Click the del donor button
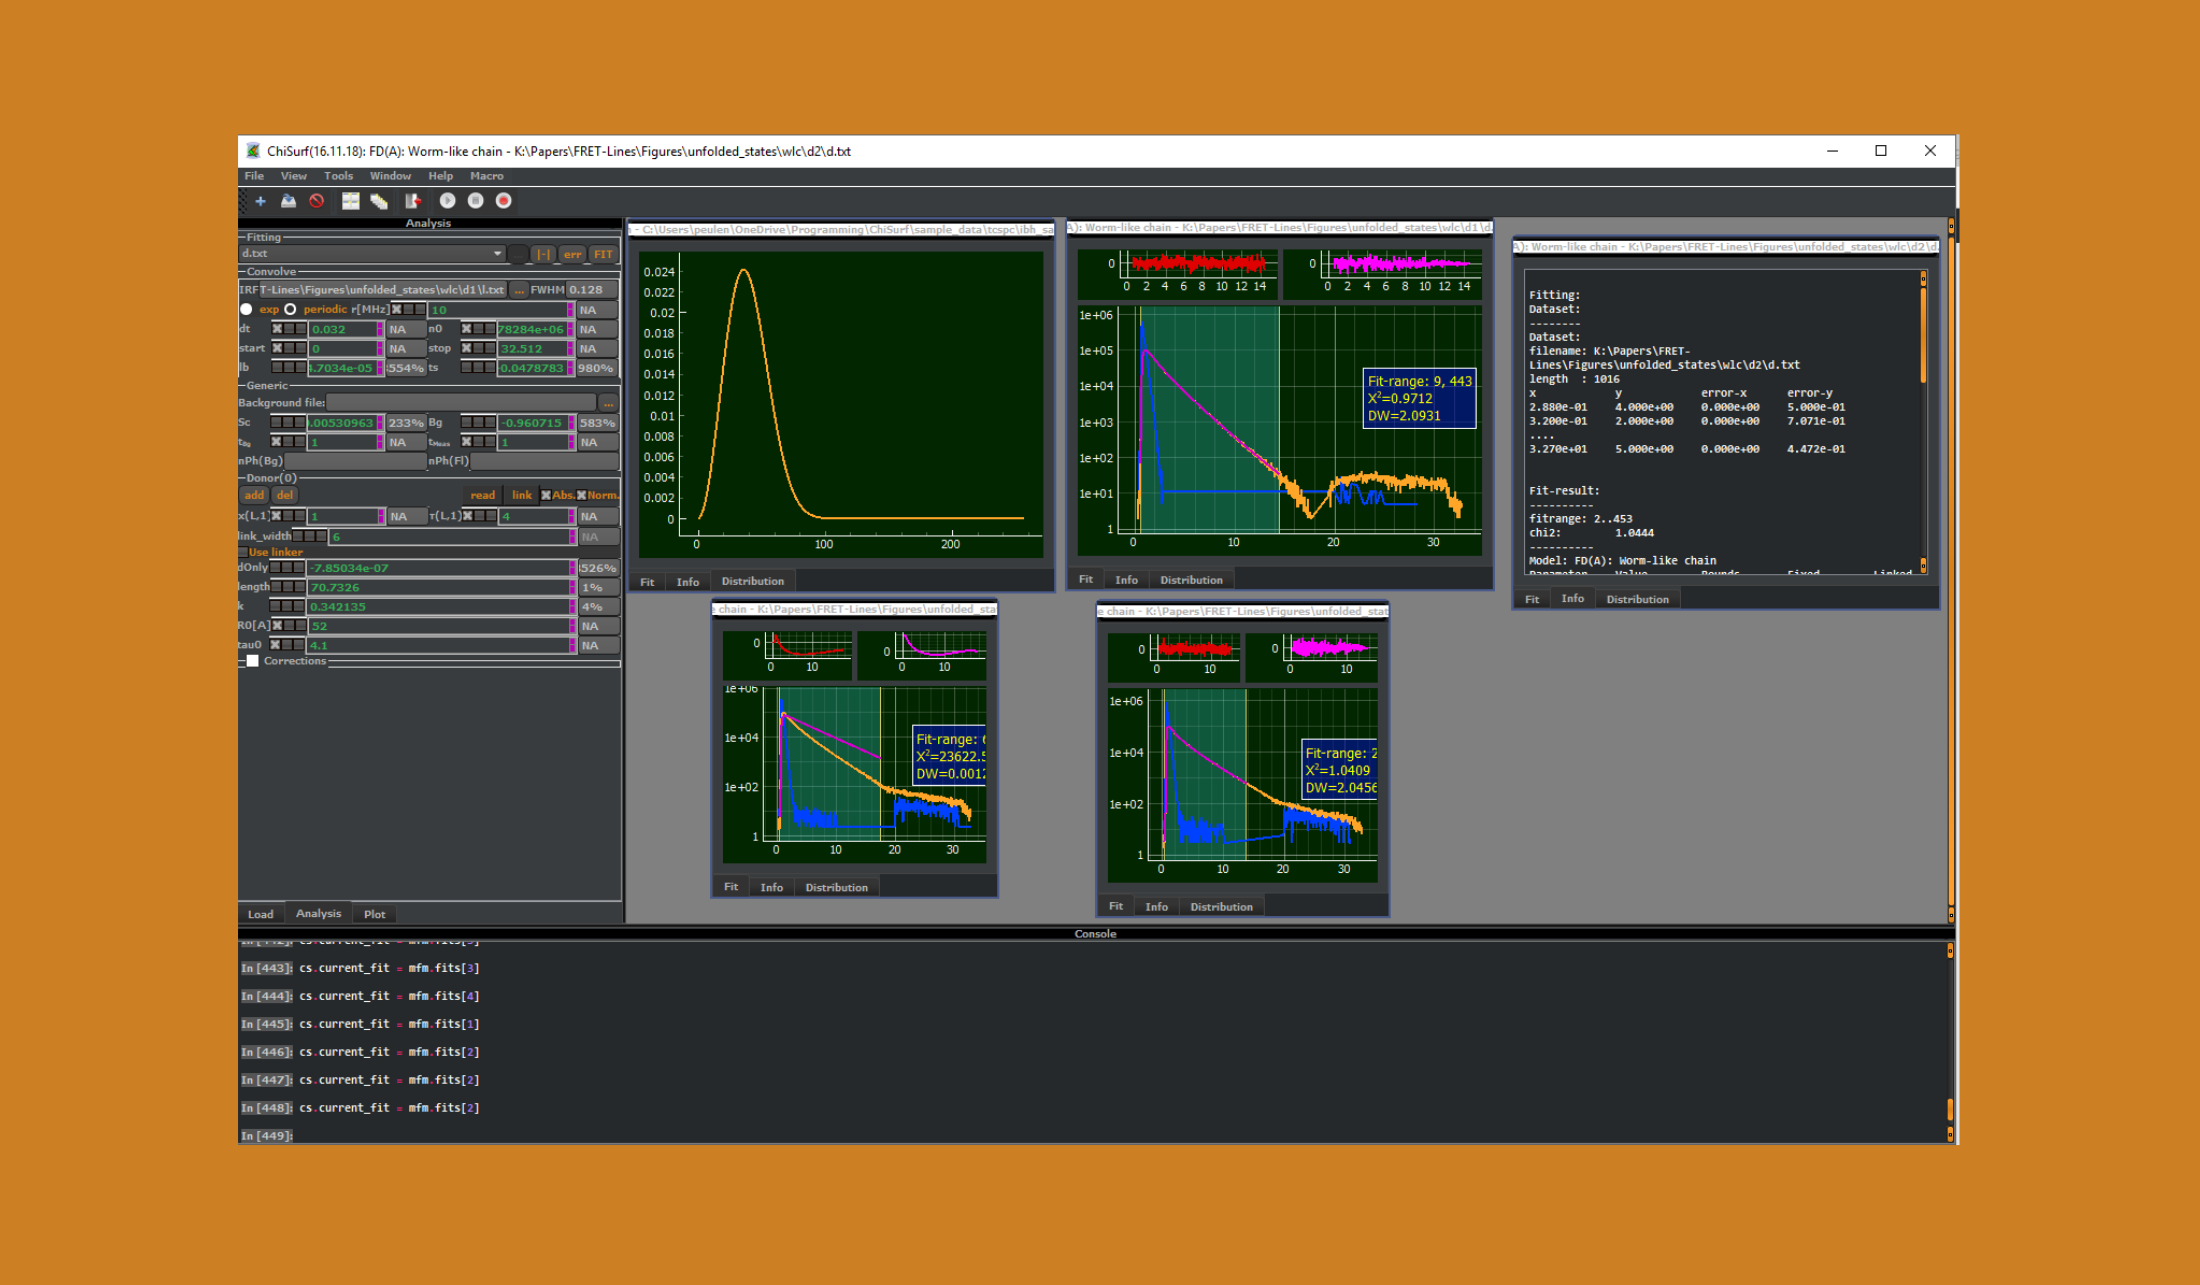Screen dimensions: 2200x1285 pos(285,495)
